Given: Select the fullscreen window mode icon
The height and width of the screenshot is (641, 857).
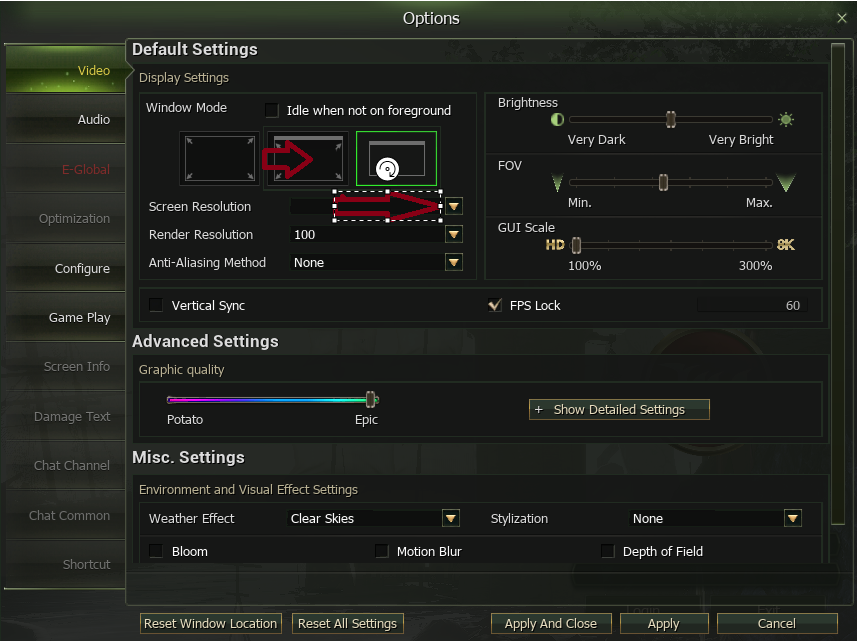Looking at the screenshot, I should (220, 158).
